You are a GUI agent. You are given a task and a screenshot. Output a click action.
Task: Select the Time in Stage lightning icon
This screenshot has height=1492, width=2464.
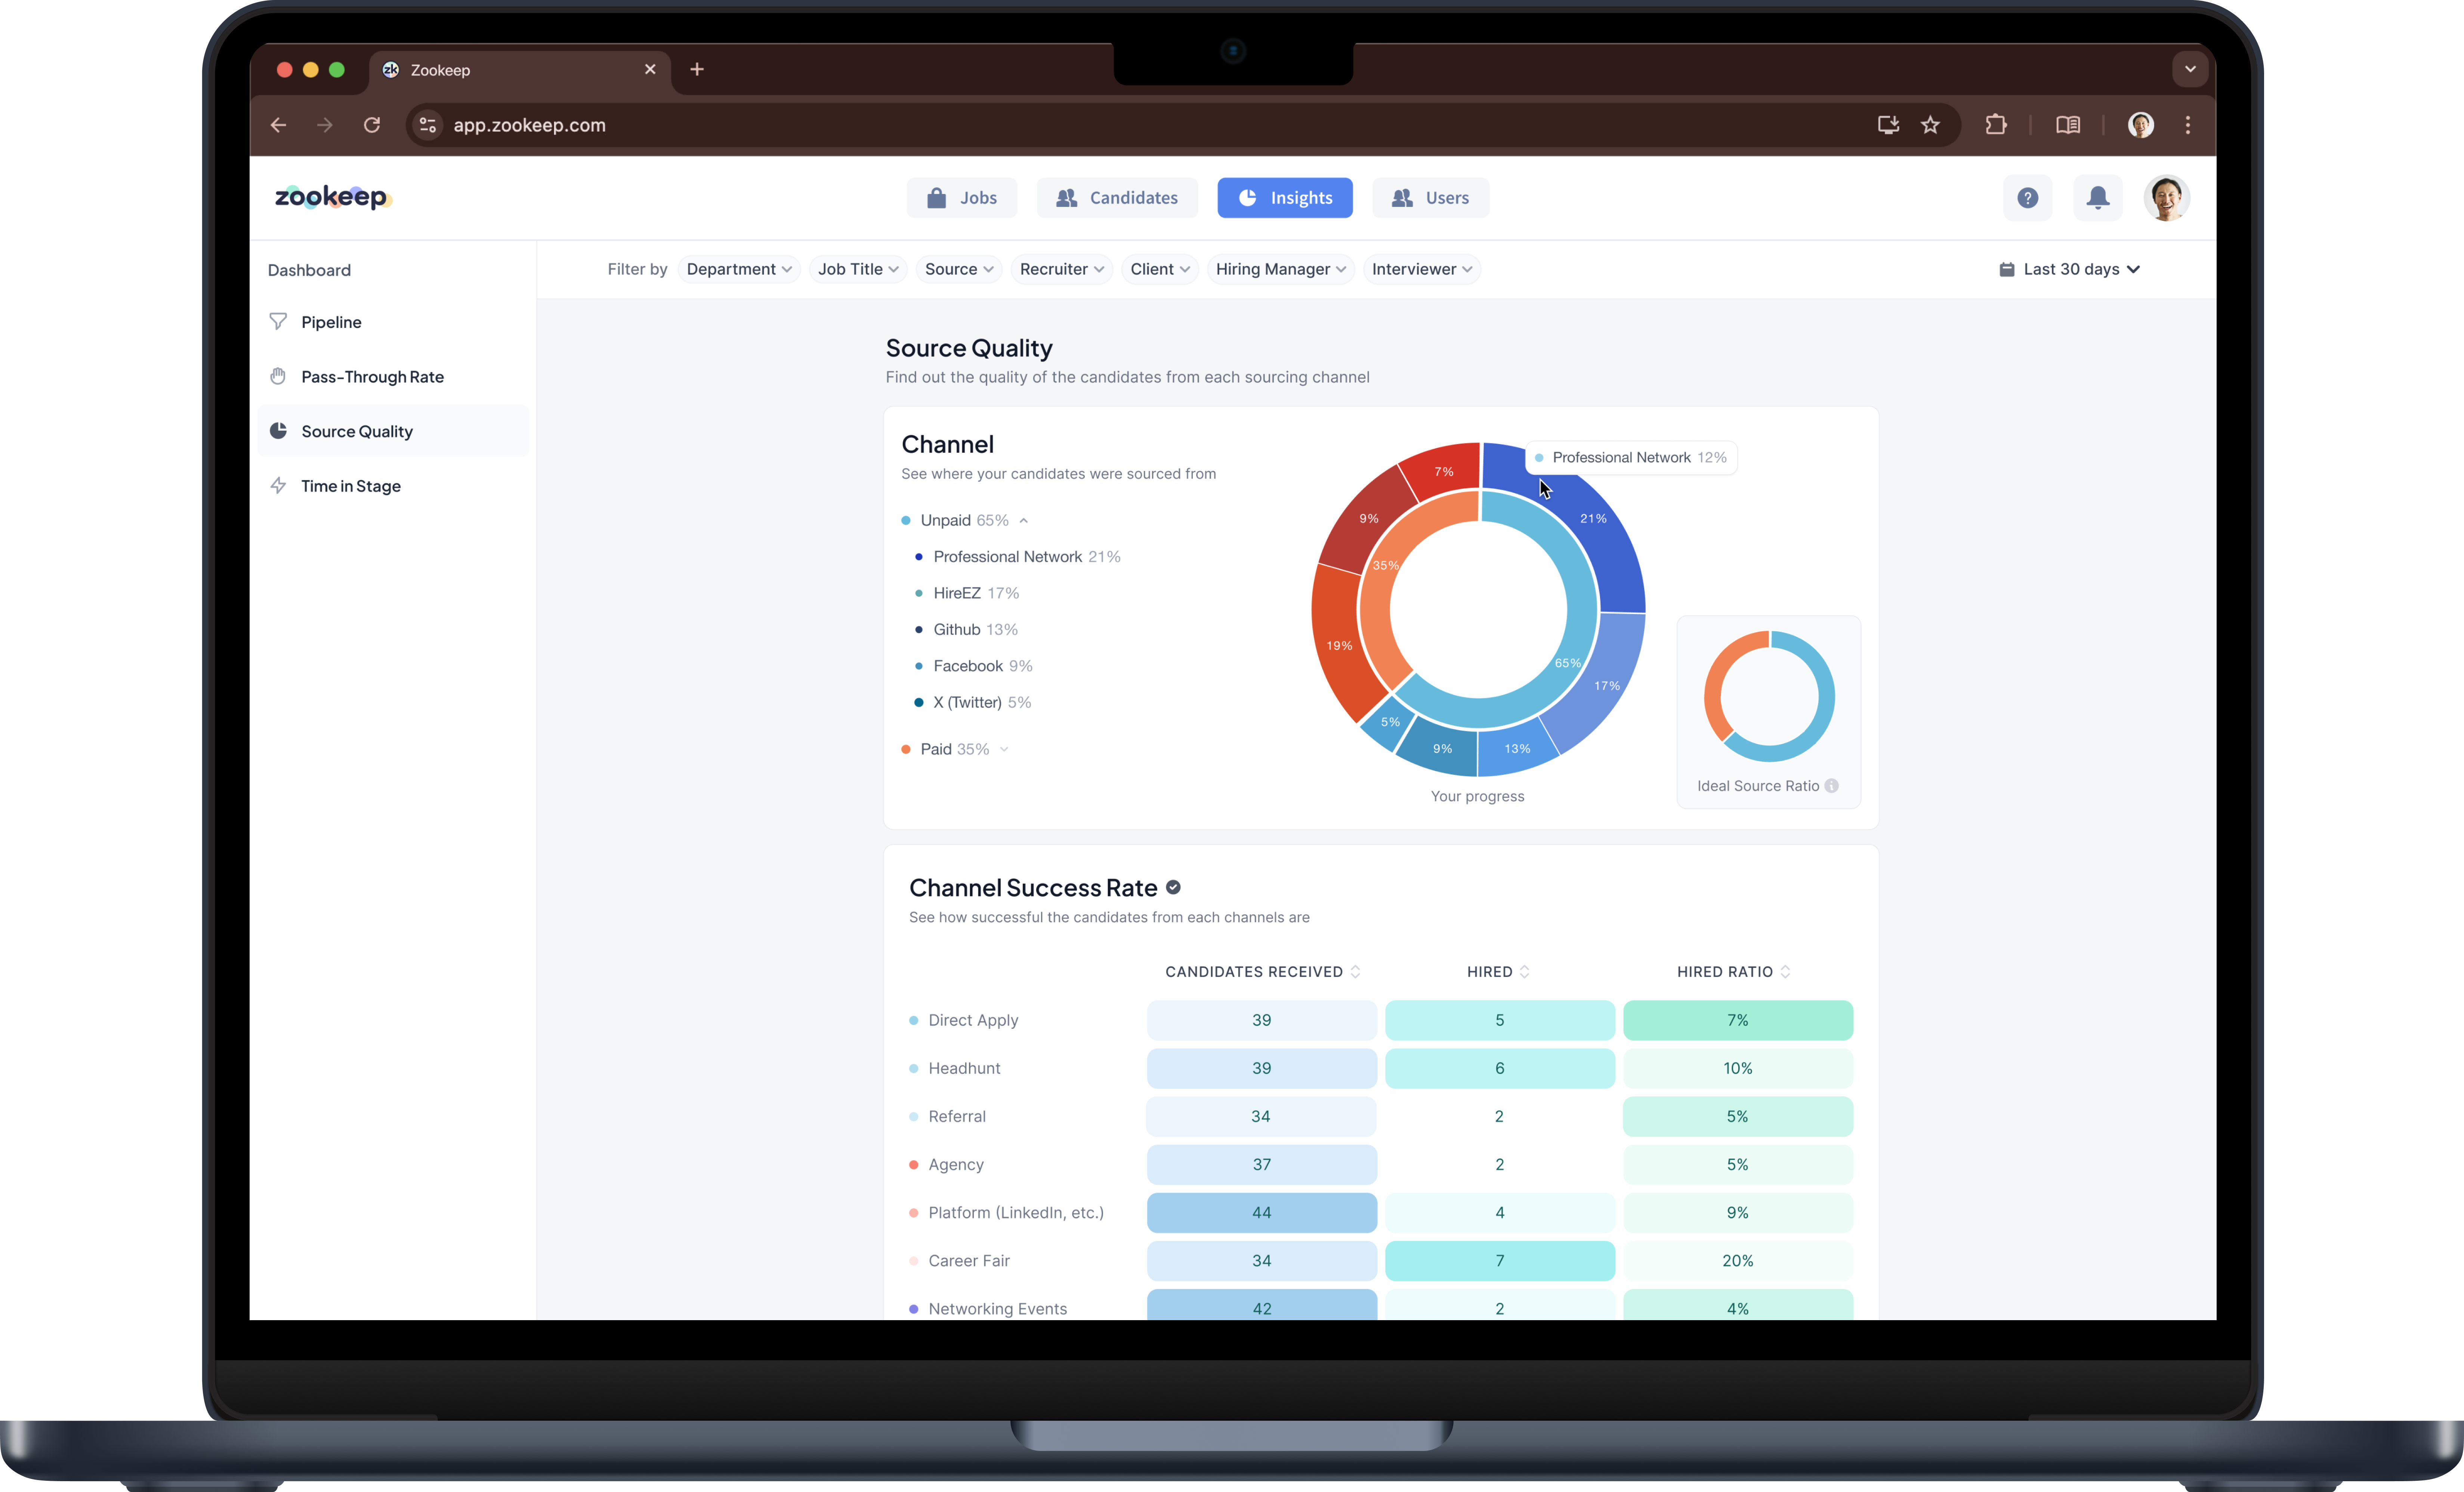tap(278, 485)
